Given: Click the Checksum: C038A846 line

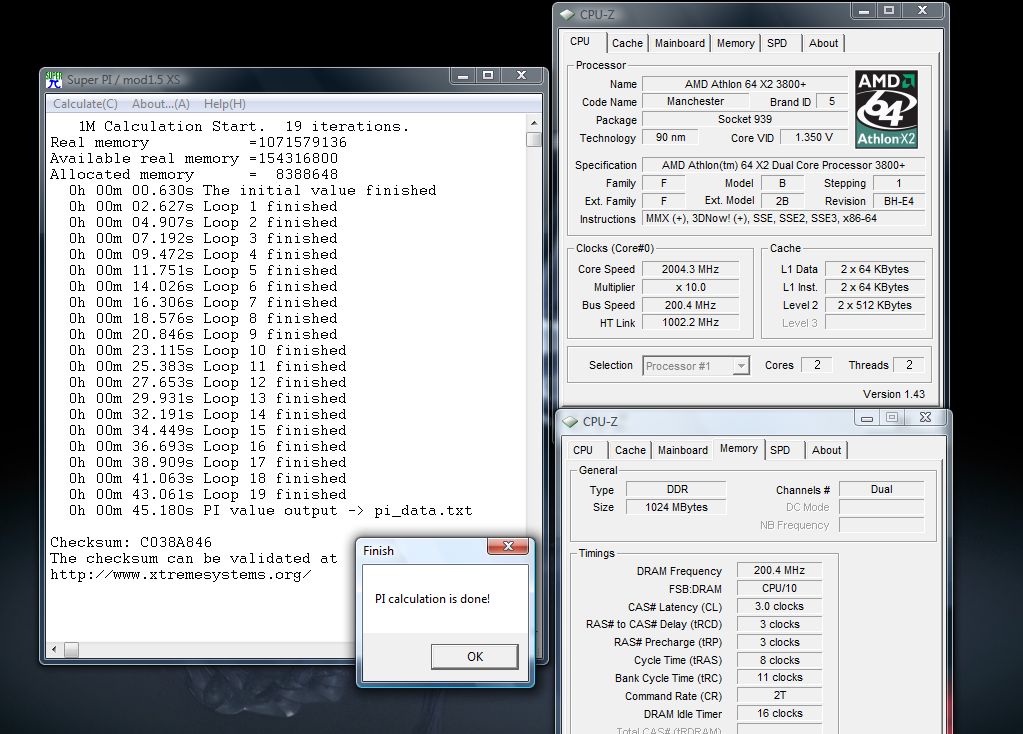Looking at the screenshot, I should tap(130, 542).
